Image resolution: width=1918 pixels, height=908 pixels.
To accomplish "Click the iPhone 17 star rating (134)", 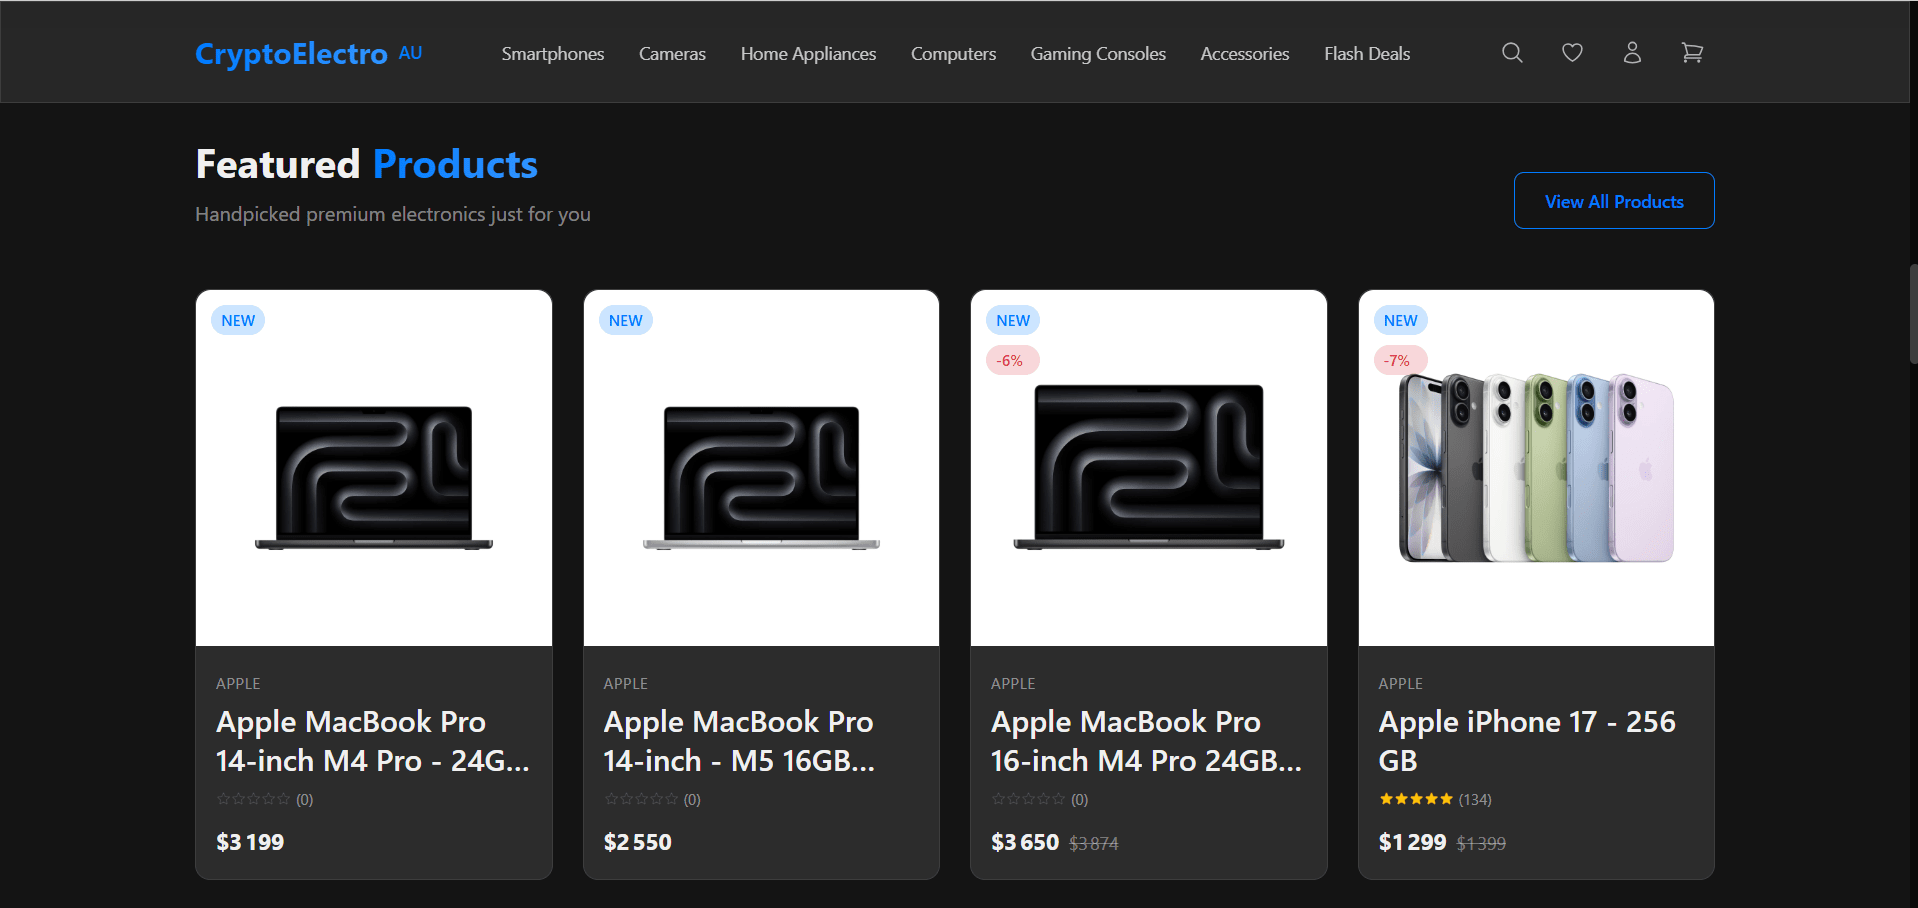I will pyautogui.click(x=1435, y=799).
